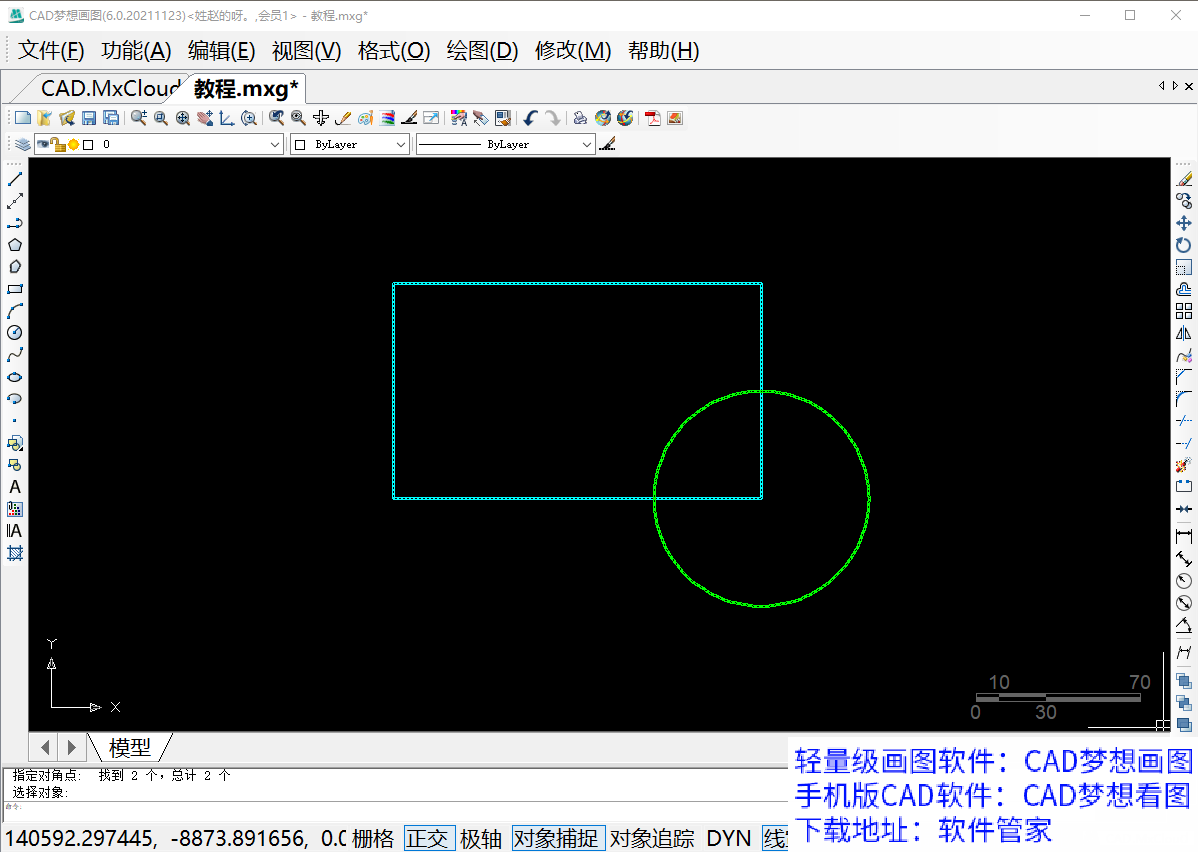This screenshot has height=852, width=1198.
Task: Open the 格式(O) menu
Action: click(x=394, y=50)
